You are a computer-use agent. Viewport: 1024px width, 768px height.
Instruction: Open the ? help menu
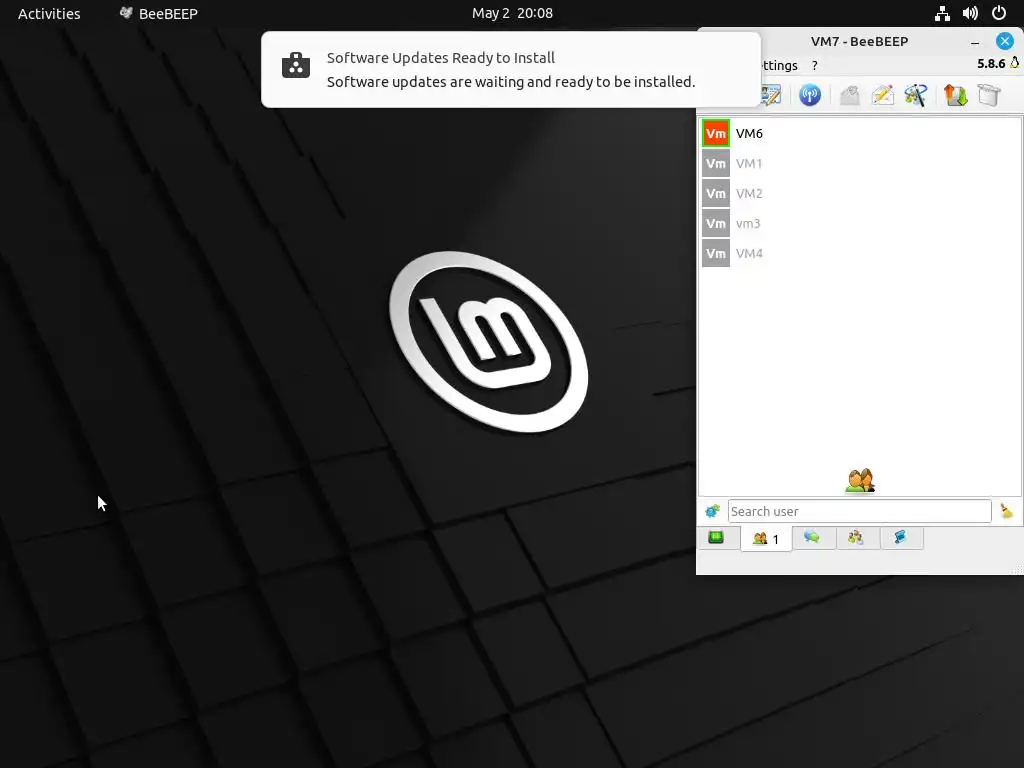click(814, 65)
